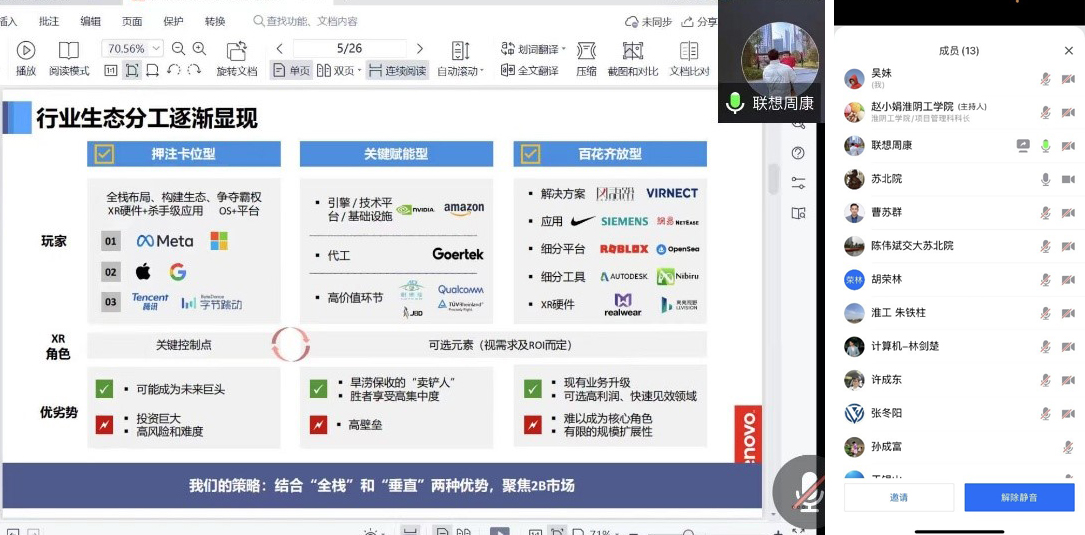Toggle the green microphone of 联想周康

pos(1046,145)
